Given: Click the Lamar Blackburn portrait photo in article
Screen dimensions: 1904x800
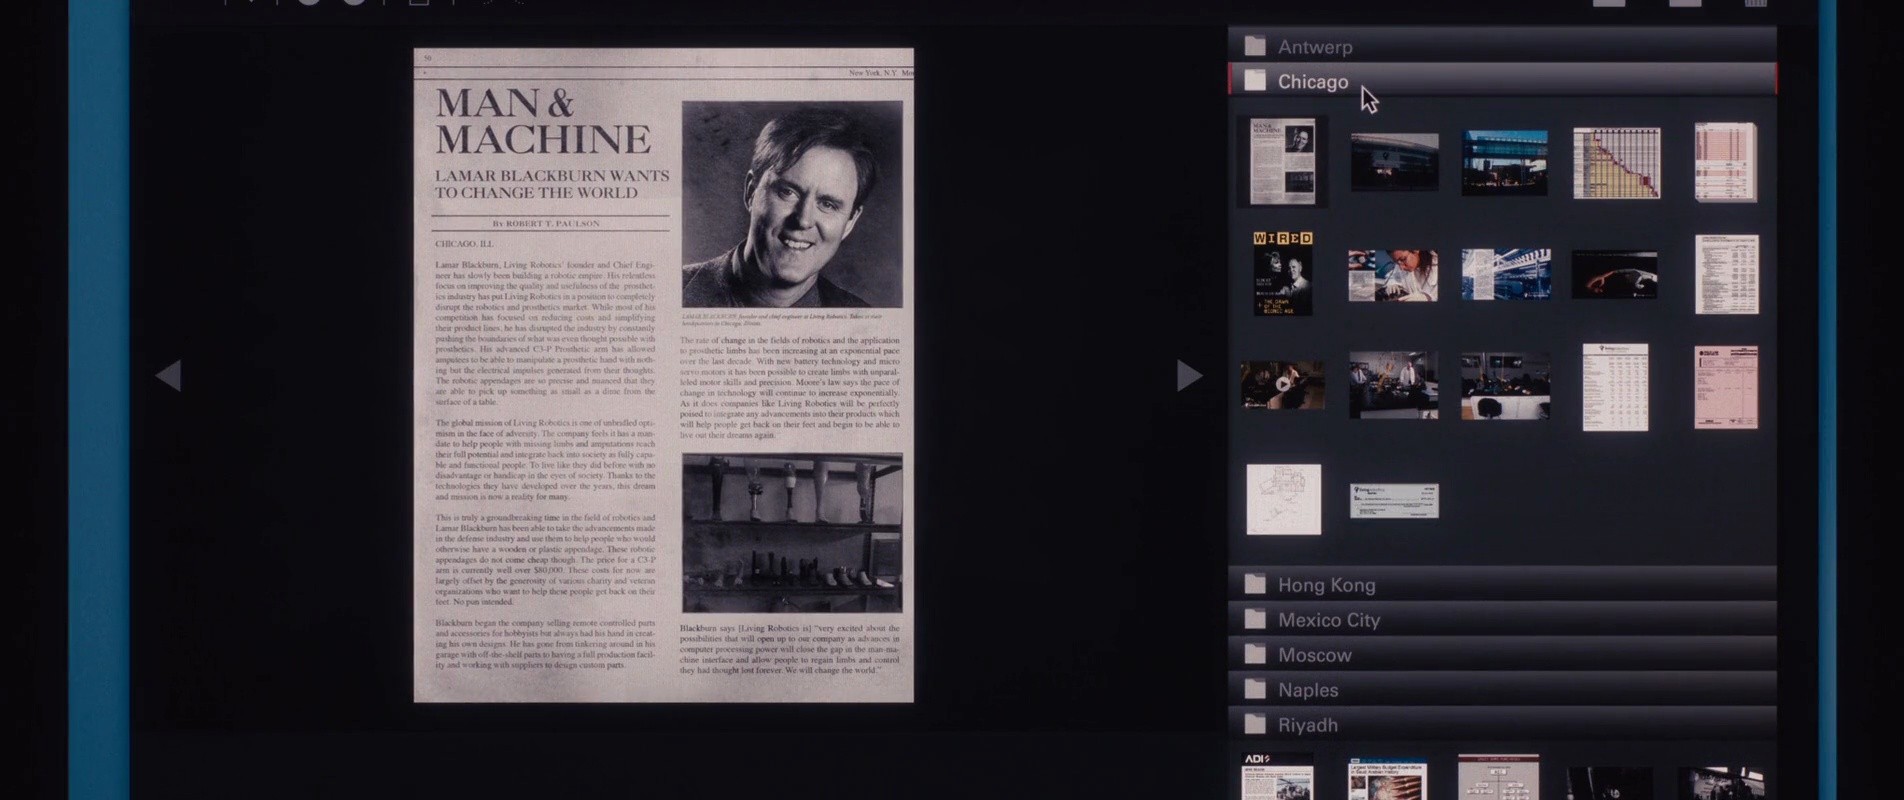Looking at the screenshot, I should [x=792, y=204].
